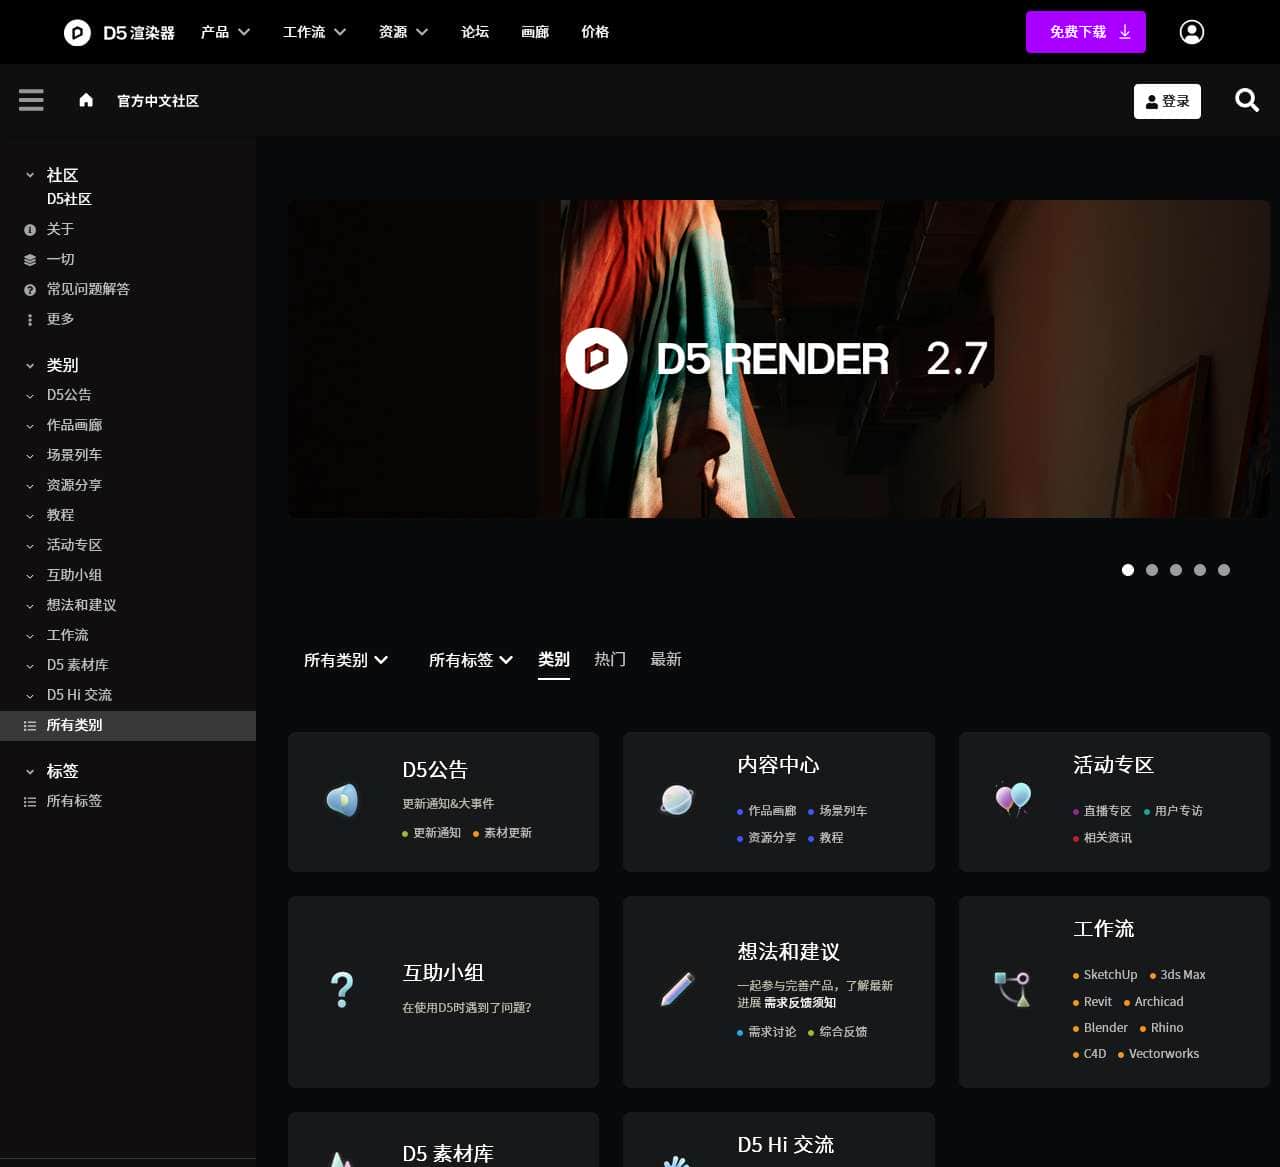Click the home icon beside 官方中文社区
1280x1167 pixels.
(x=86, y=100)
